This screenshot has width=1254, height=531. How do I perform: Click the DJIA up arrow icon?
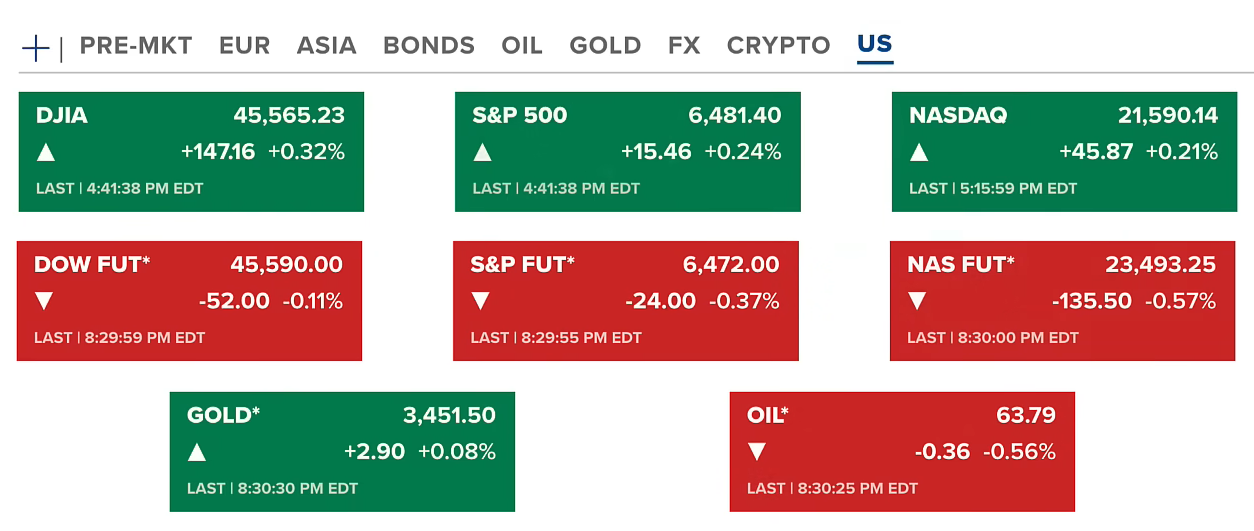[46, 153]
